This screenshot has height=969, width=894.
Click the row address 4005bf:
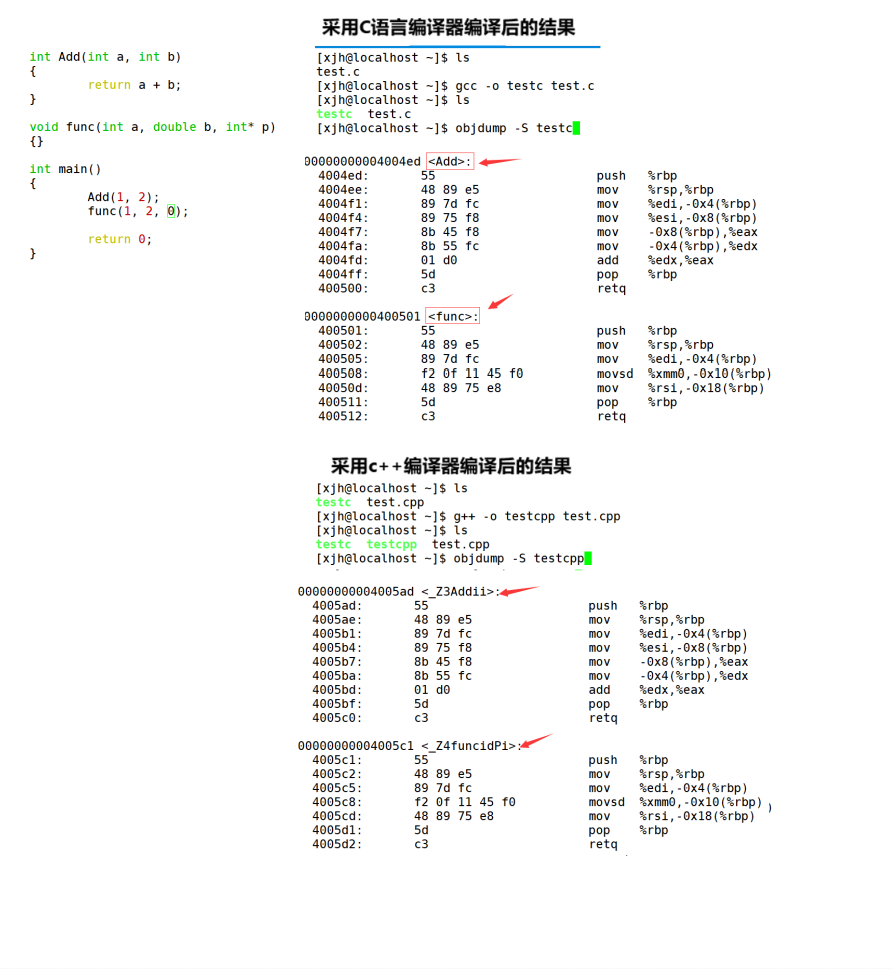[337, 704]
